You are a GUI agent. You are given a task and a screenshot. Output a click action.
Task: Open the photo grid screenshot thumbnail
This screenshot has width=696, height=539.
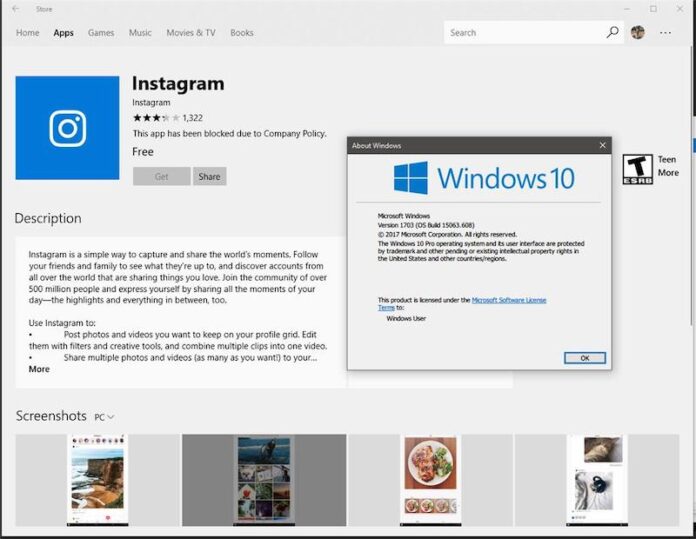264,480
